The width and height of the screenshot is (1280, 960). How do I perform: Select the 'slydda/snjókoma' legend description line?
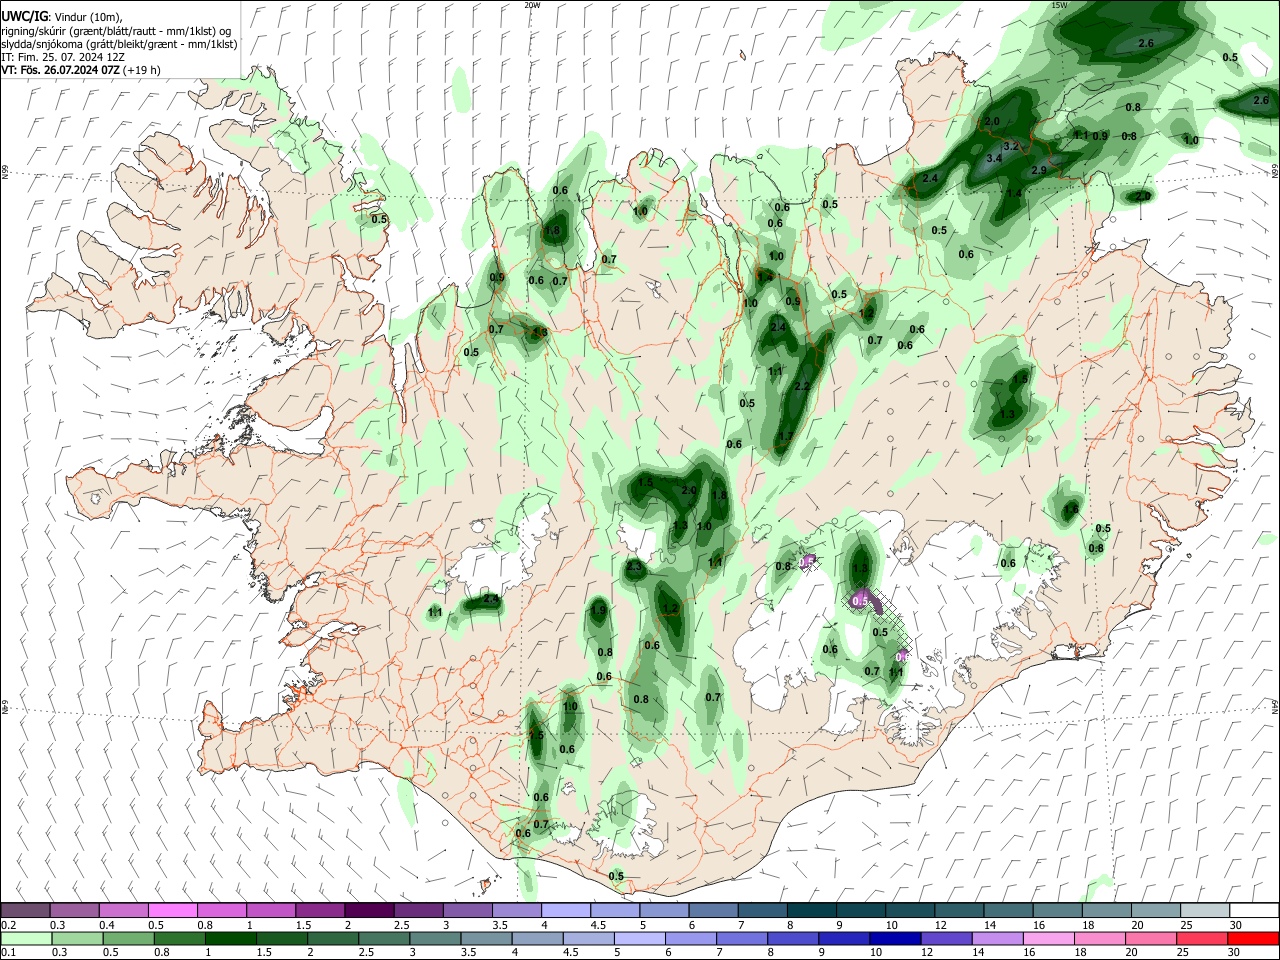[119, 44]
